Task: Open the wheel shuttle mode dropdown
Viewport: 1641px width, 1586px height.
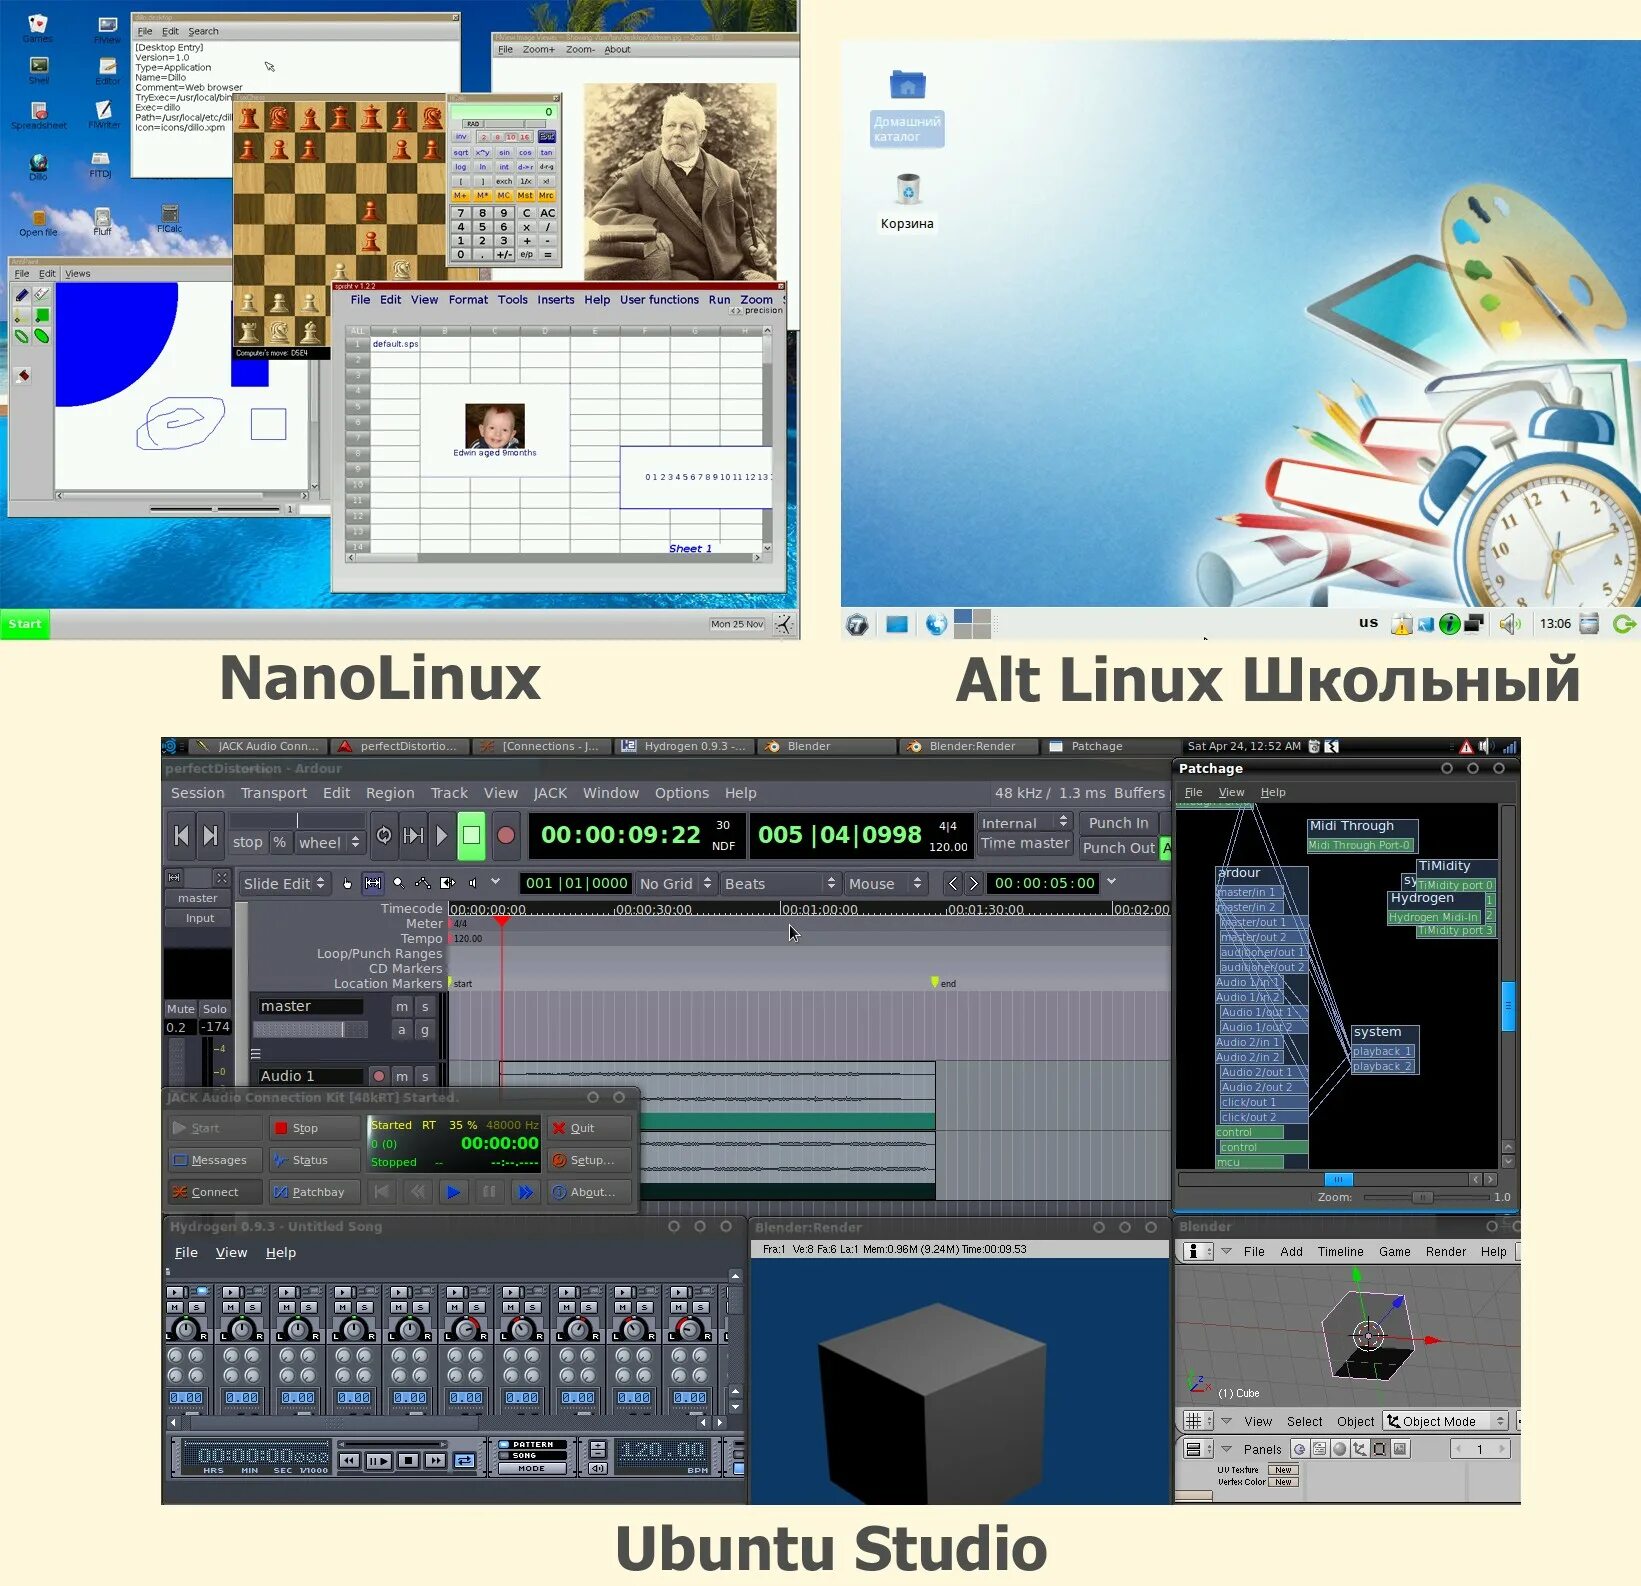Action: click(x=329, y=842)
